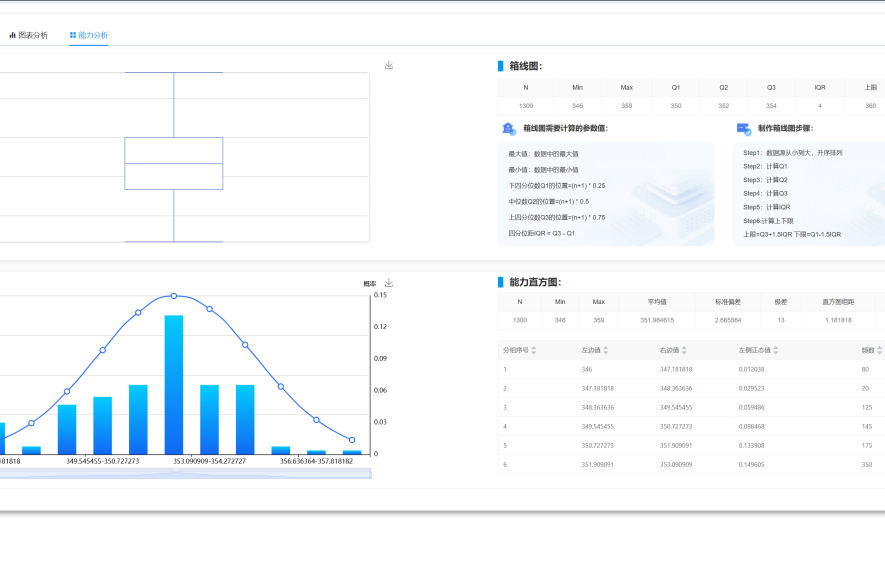Click the range value 13
The image size is (885, 588).
coord(781,320)
